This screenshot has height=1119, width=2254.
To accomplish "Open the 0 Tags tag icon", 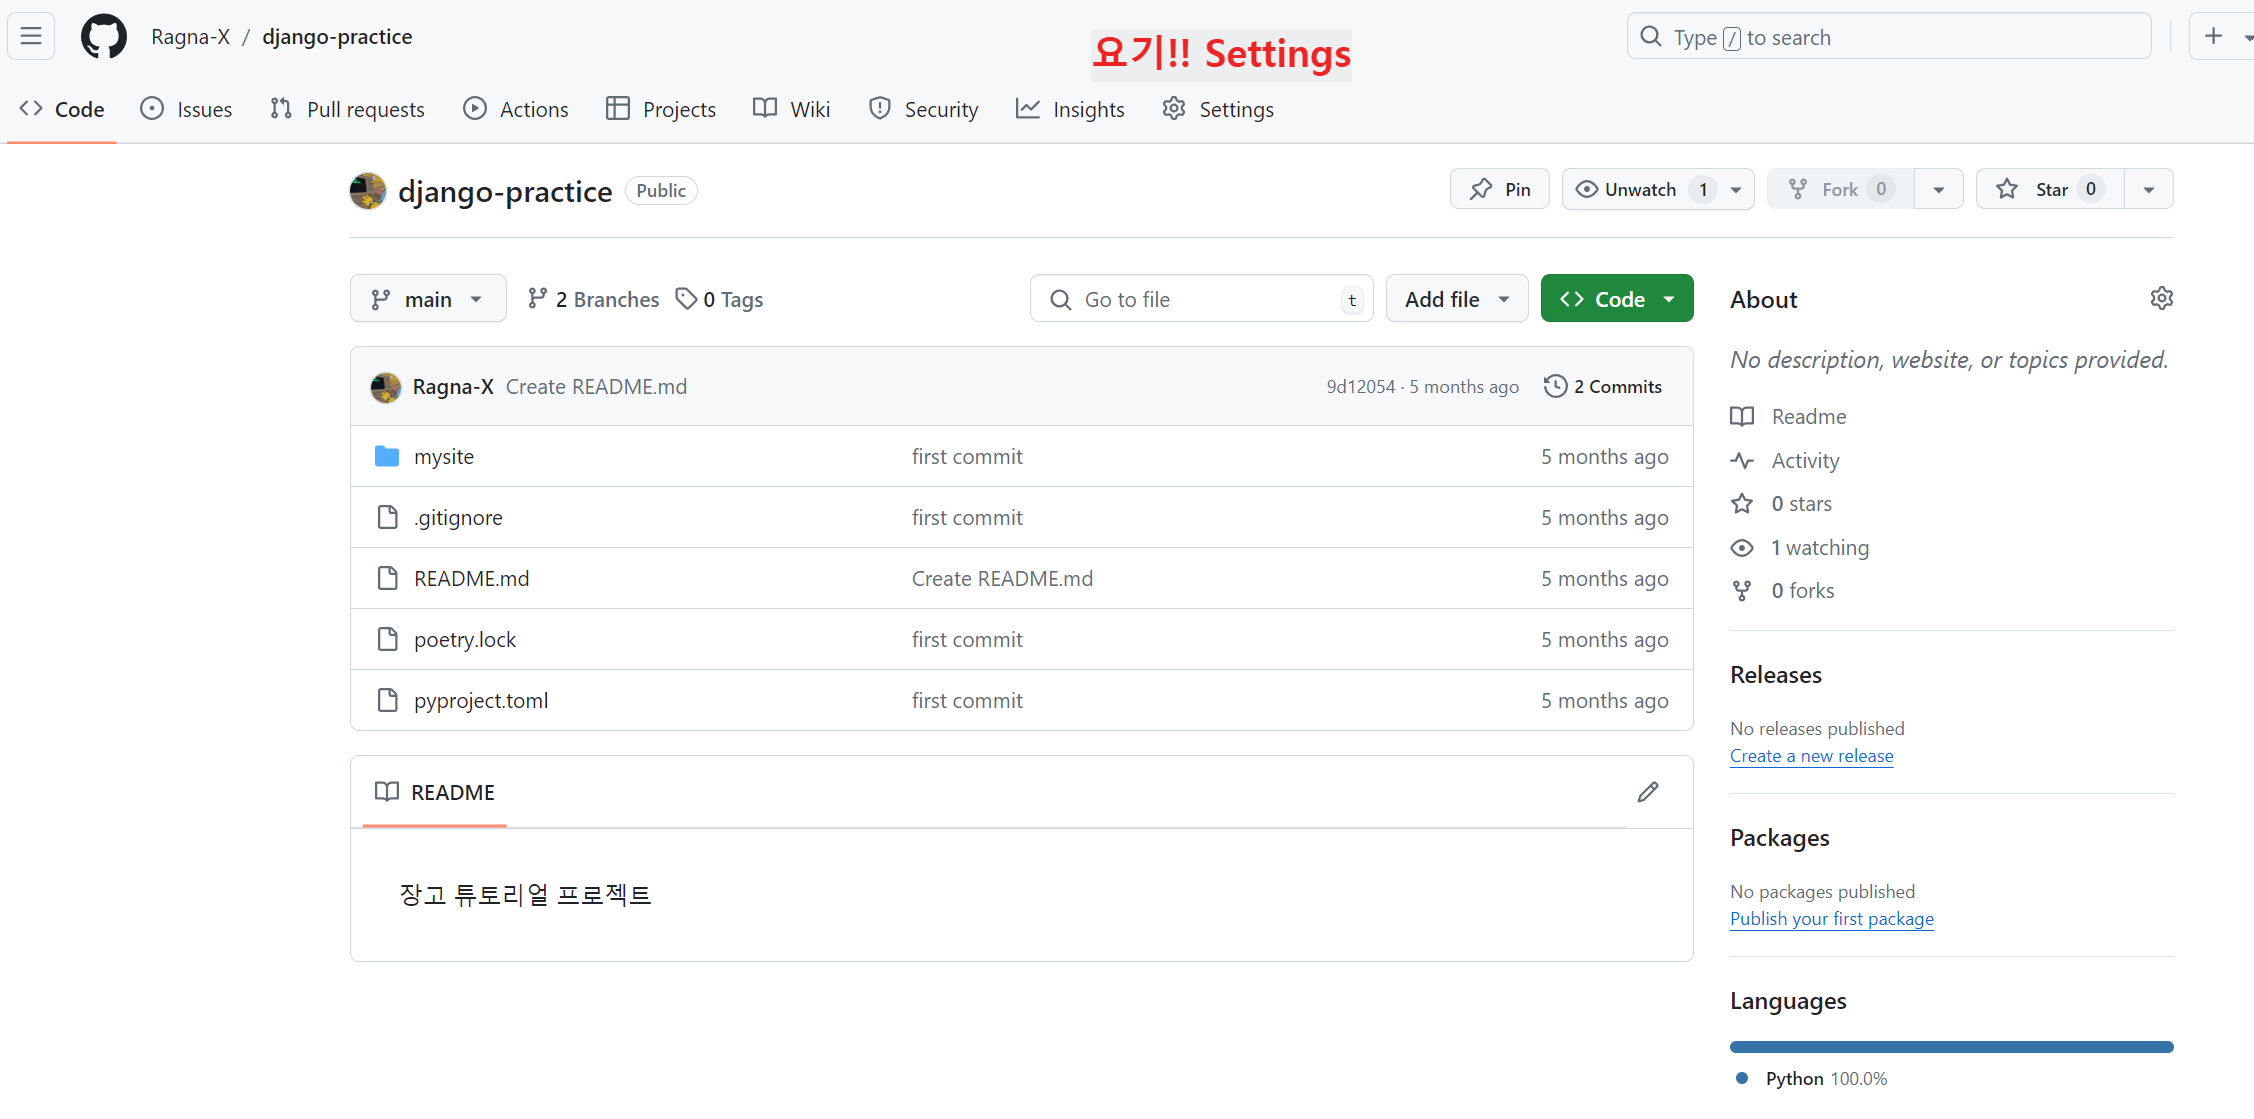I will (686, 299).
